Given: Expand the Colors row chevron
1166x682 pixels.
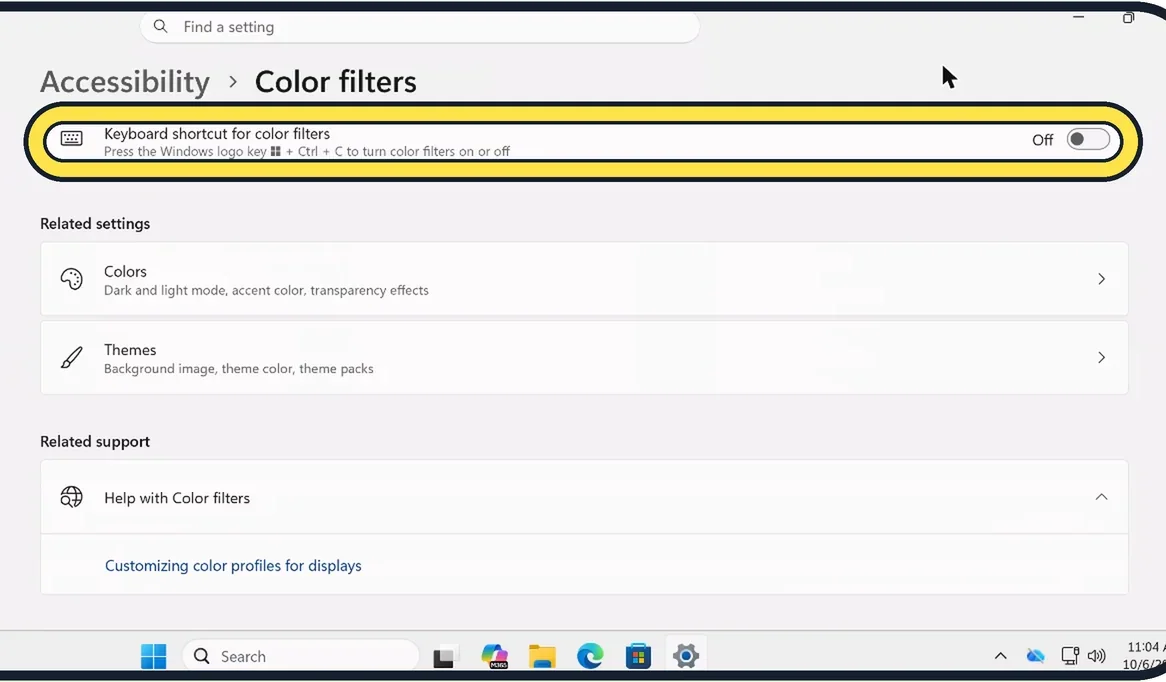Looking at the screenshot, I should (1101, 279).
